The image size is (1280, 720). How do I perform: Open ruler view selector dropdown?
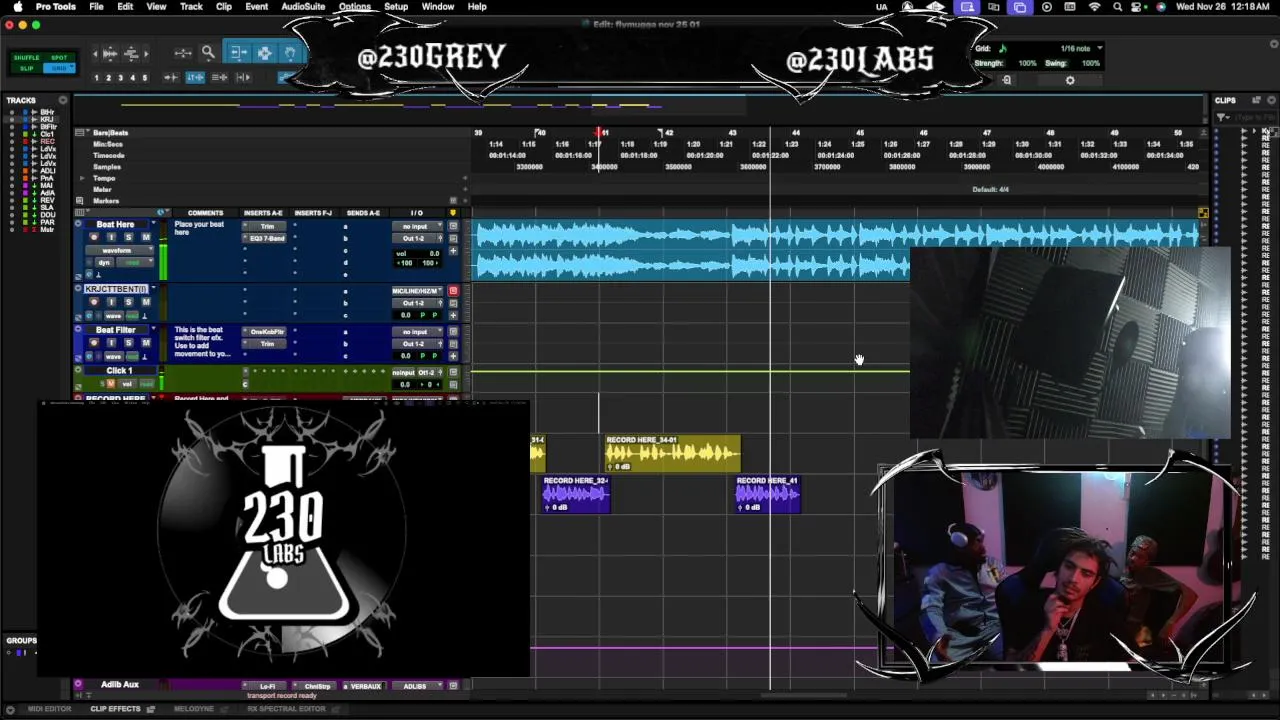(x=80, y=133)
